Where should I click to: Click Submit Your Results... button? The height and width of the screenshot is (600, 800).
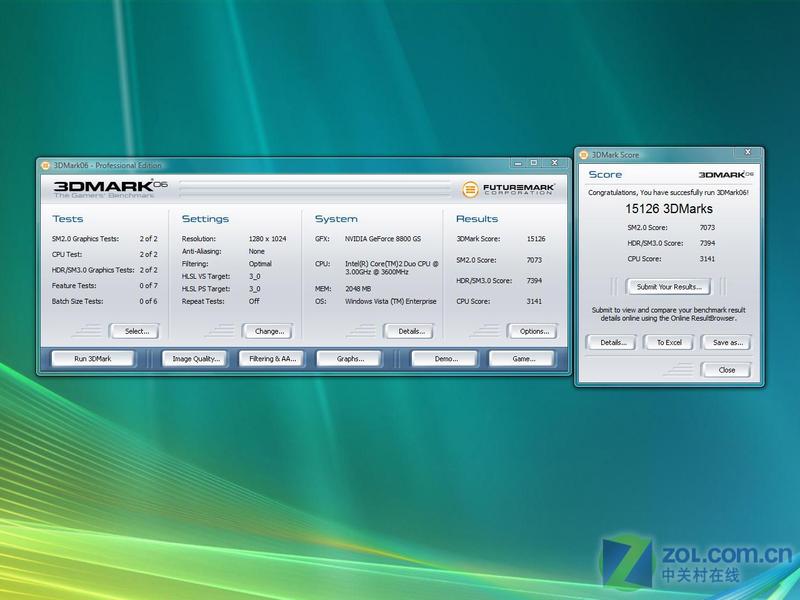coord(669,287)
